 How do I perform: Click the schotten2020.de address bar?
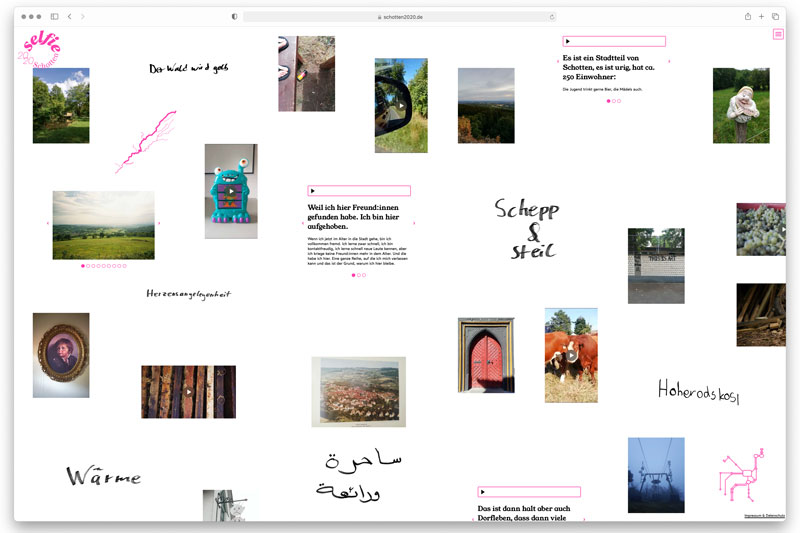(x=400, y=17)
